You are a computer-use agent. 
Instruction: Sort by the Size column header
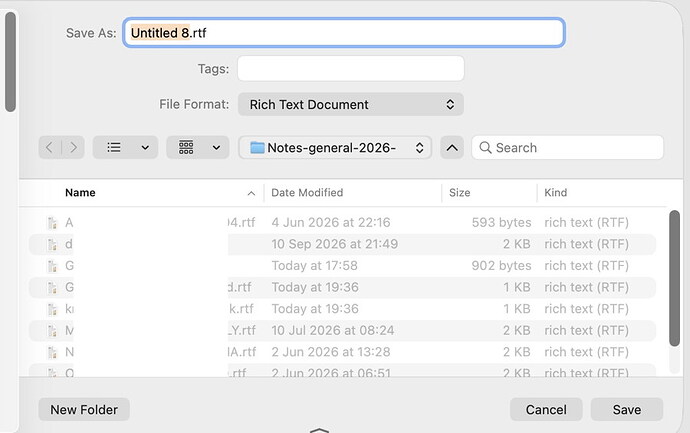click(x=459, y=193)
